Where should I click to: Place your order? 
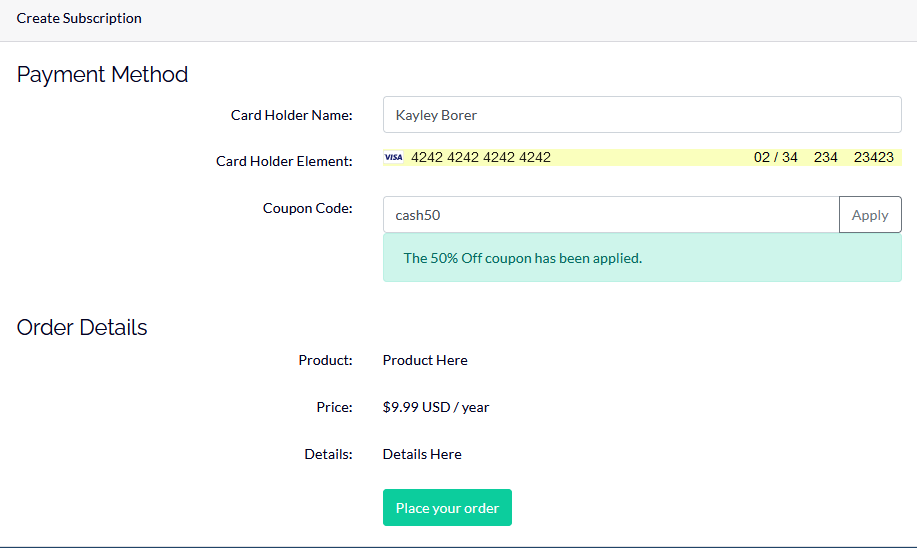click(x=447, y=508)
